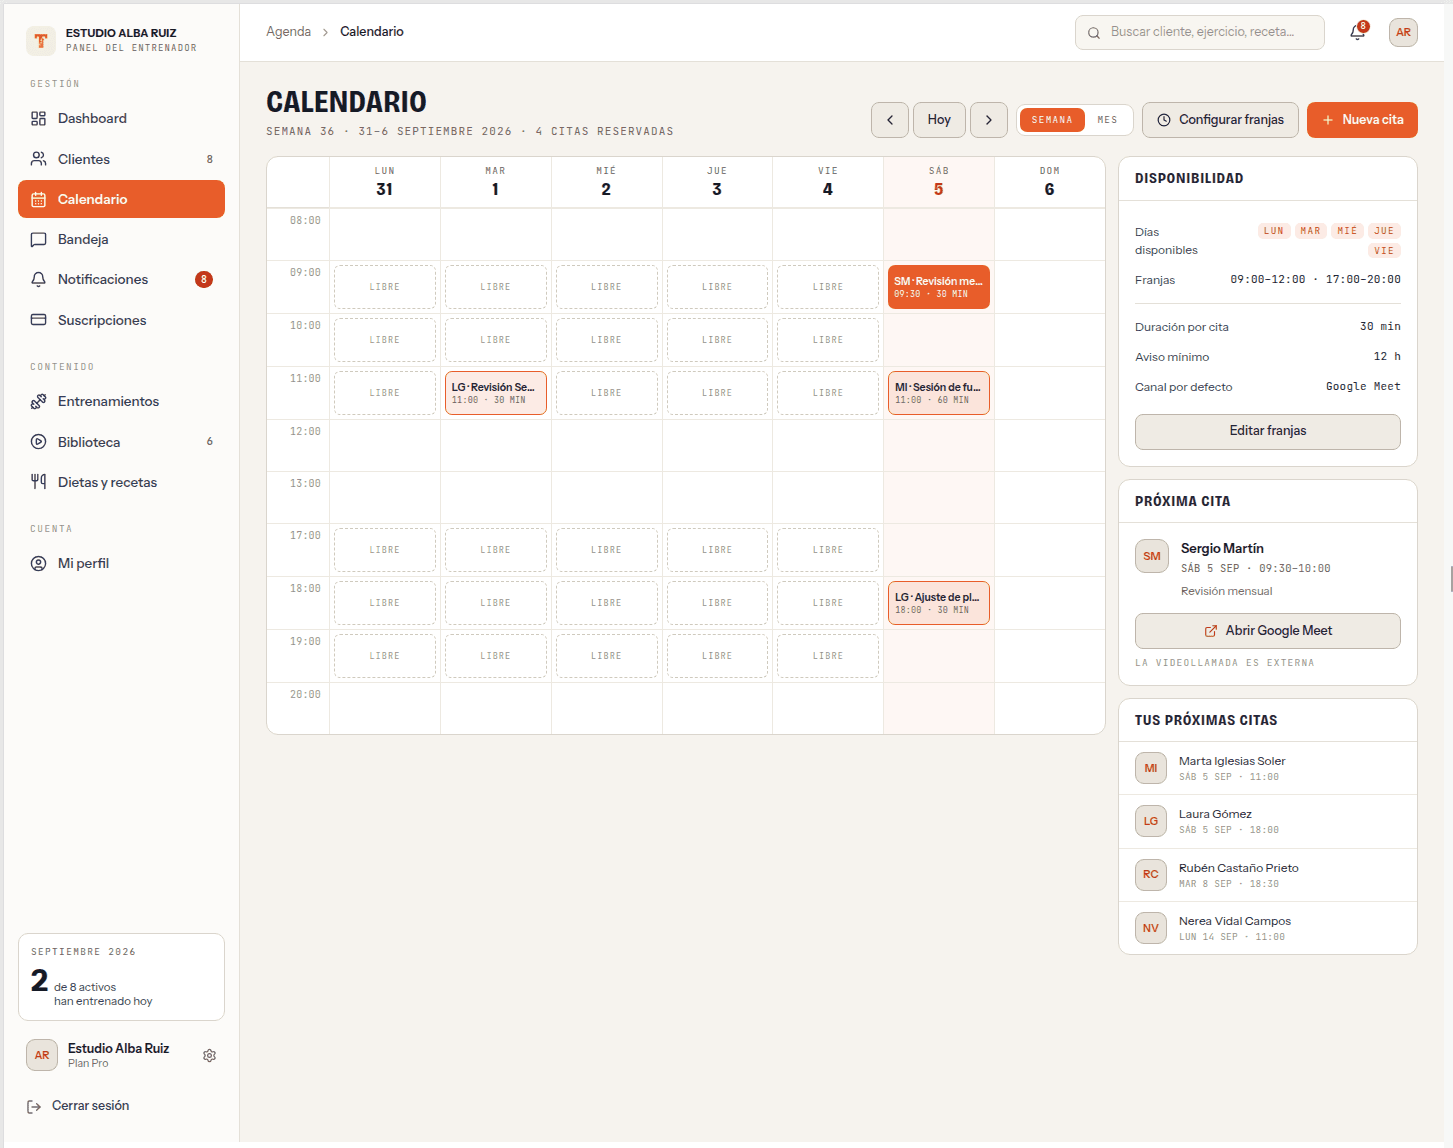Open the AR user avatar in header
The width and height of the screenshot is (1453, 1148).
tap(1403, 32)
